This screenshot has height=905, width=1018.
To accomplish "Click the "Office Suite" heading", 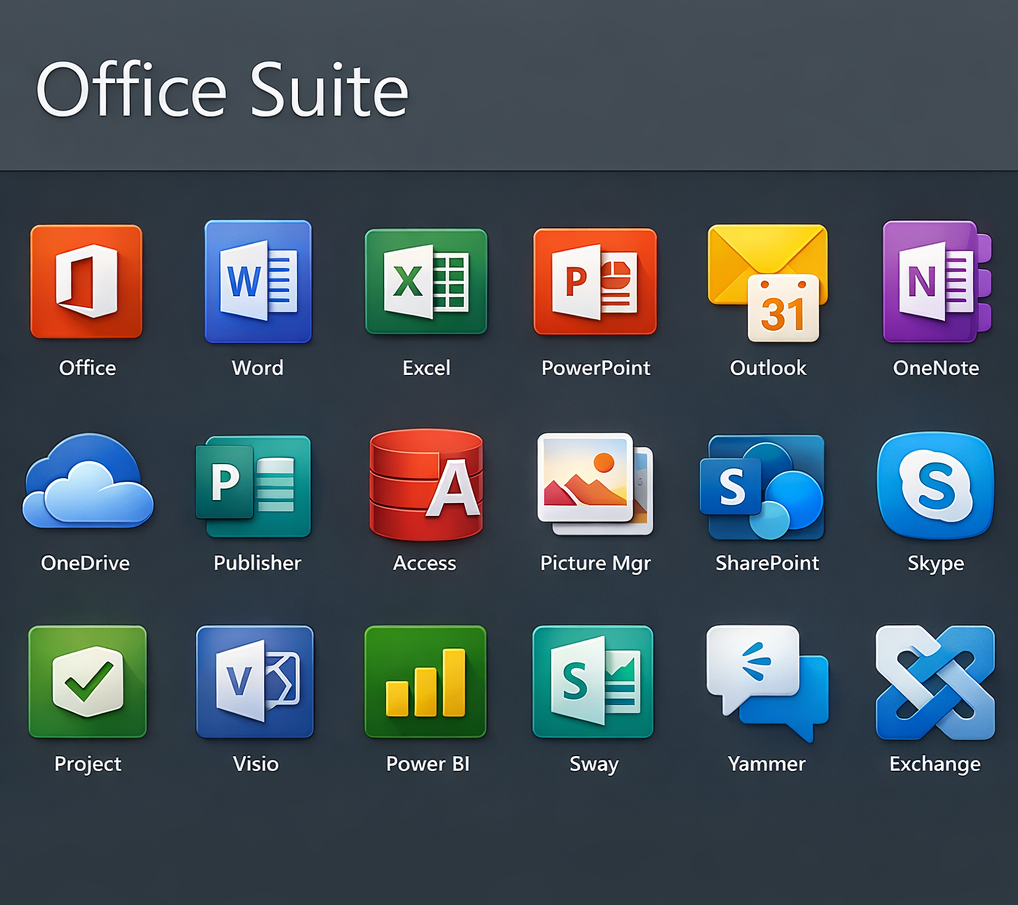I will click(222, 89).
